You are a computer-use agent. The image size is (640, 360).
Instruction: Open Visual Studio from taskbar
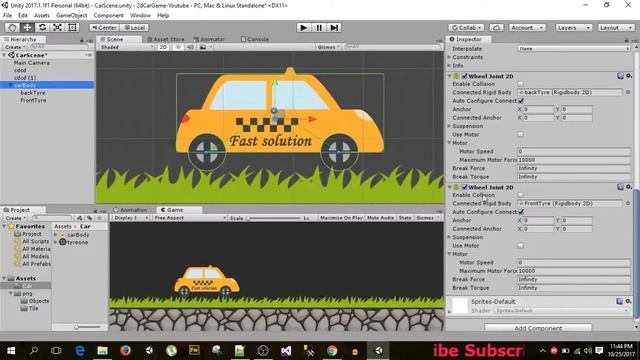[x=286, y=350]
